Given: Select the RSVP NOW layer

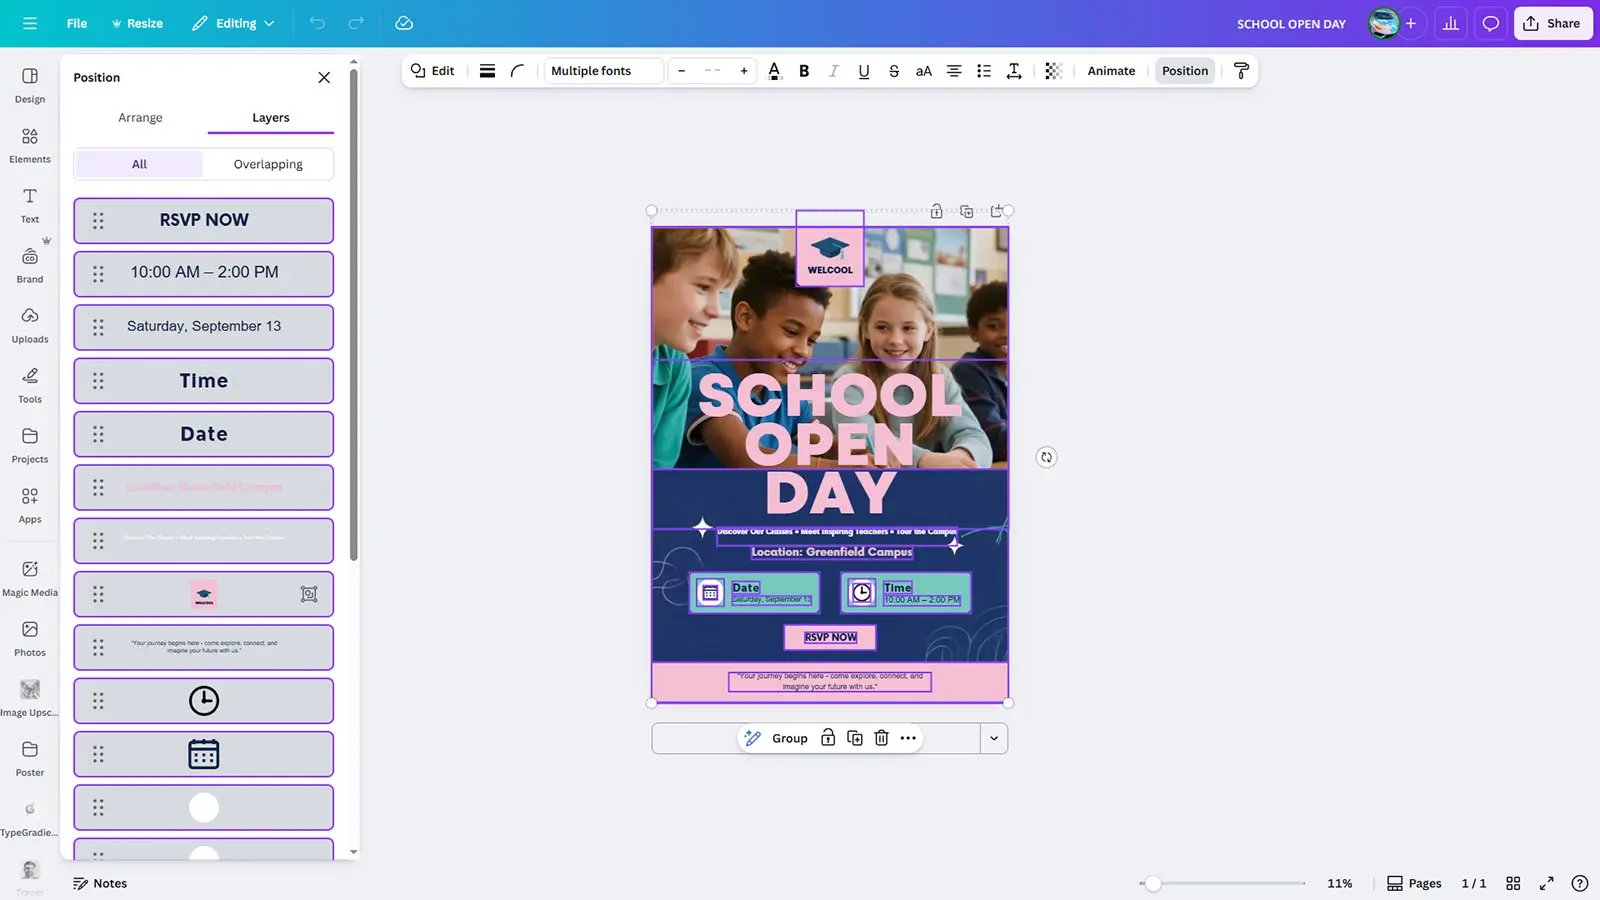Looking at the screenshot, I should (x=204, y=220).
